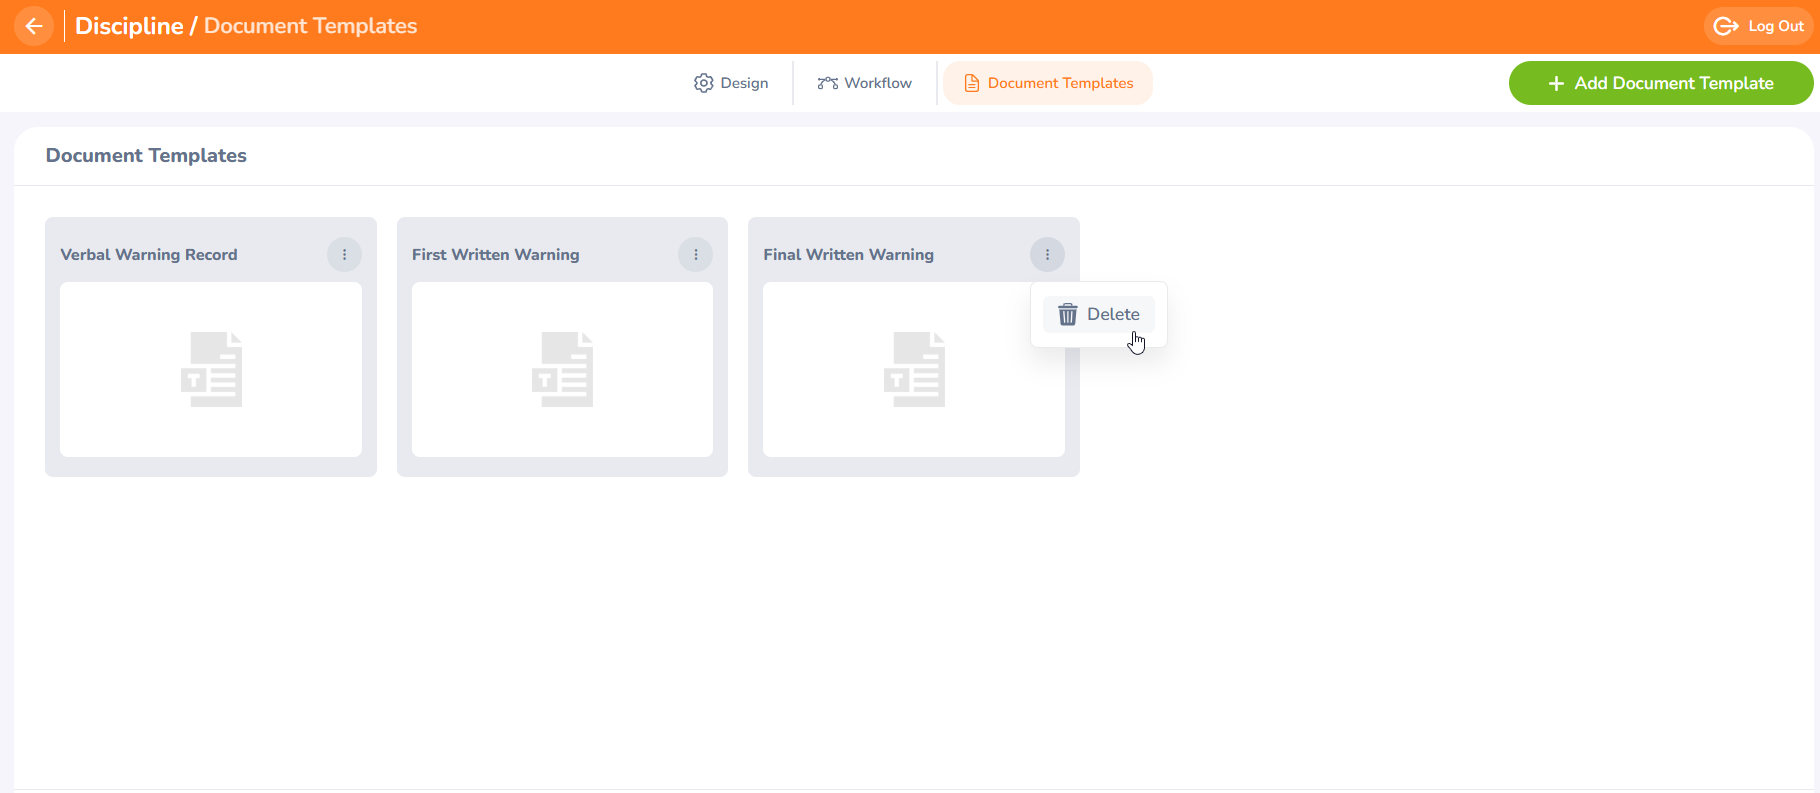Viewport: 1820px width, 793px height.
Task: Open First Written Warning three-dot menu
Action: pos(695,255)
